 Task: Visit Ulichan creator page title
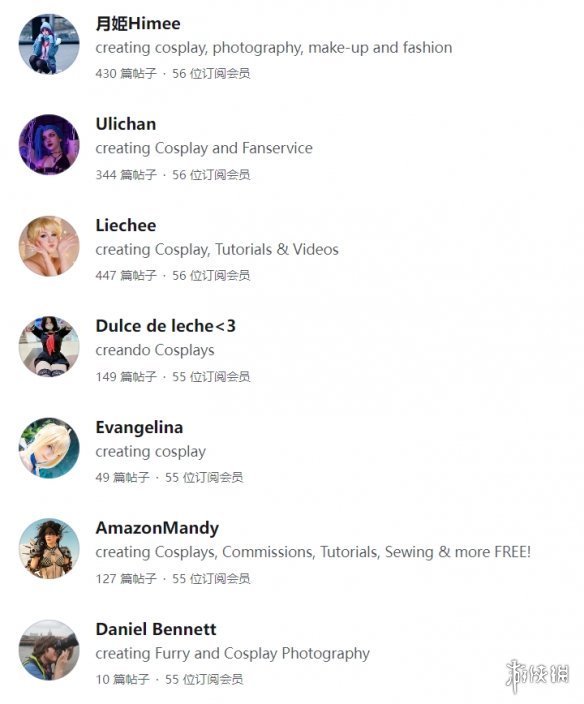pyautogui.click(x=126, y=124)
